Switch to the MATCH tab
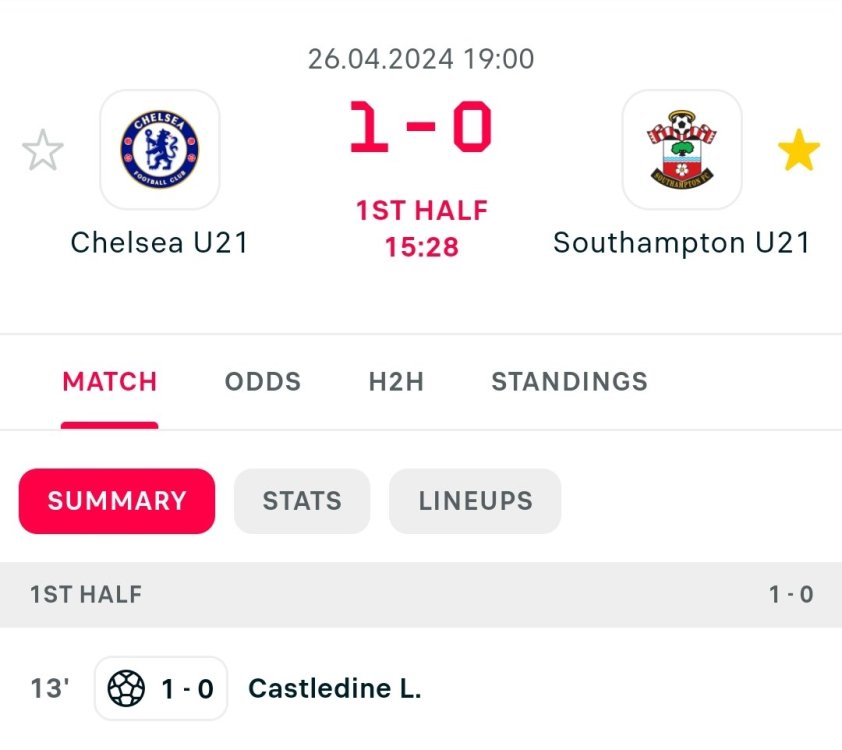842x750 pixels. click(x=110, y=381)
